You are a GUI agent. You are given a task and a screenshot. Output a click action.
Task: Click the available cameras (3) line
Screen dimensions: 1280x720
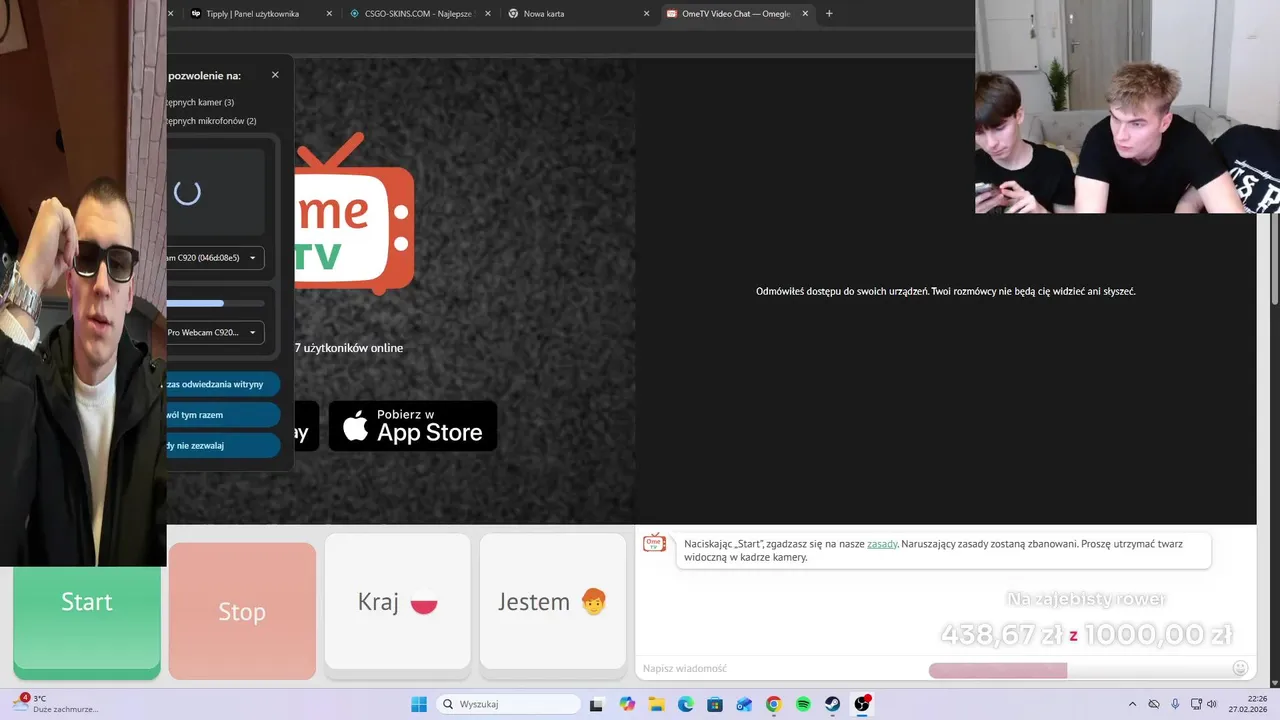tap(201, 102)
